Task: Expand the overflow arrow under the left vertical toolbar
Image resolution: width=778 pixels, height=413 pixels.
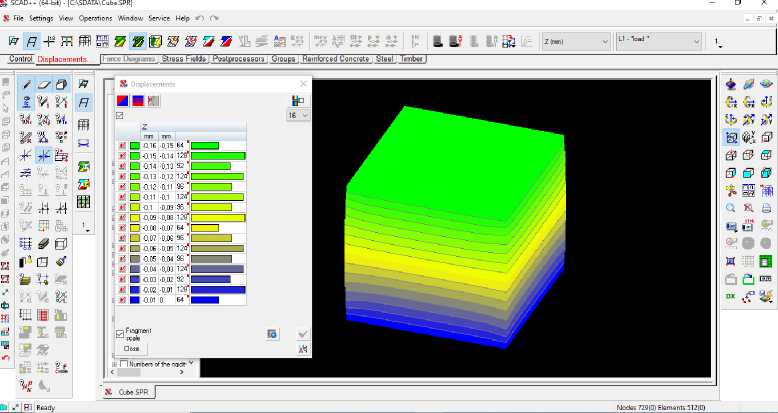Action: [85, 227]
